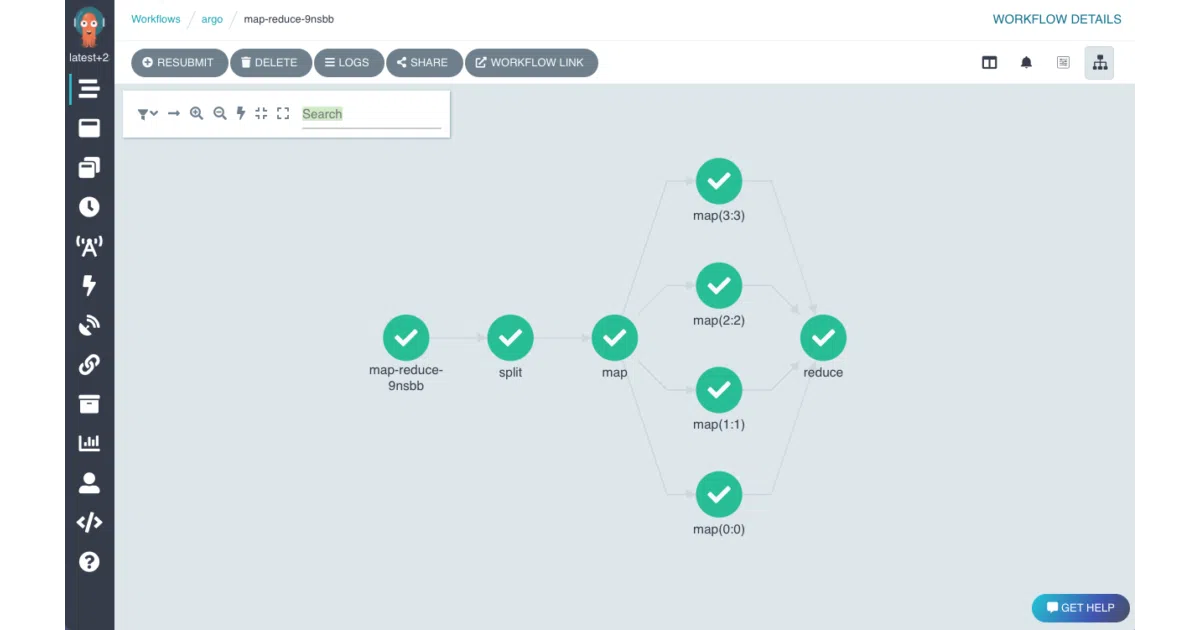Open the WORKFLOW LINK button
The image size is (1200, 630).
tap(531, 62)
